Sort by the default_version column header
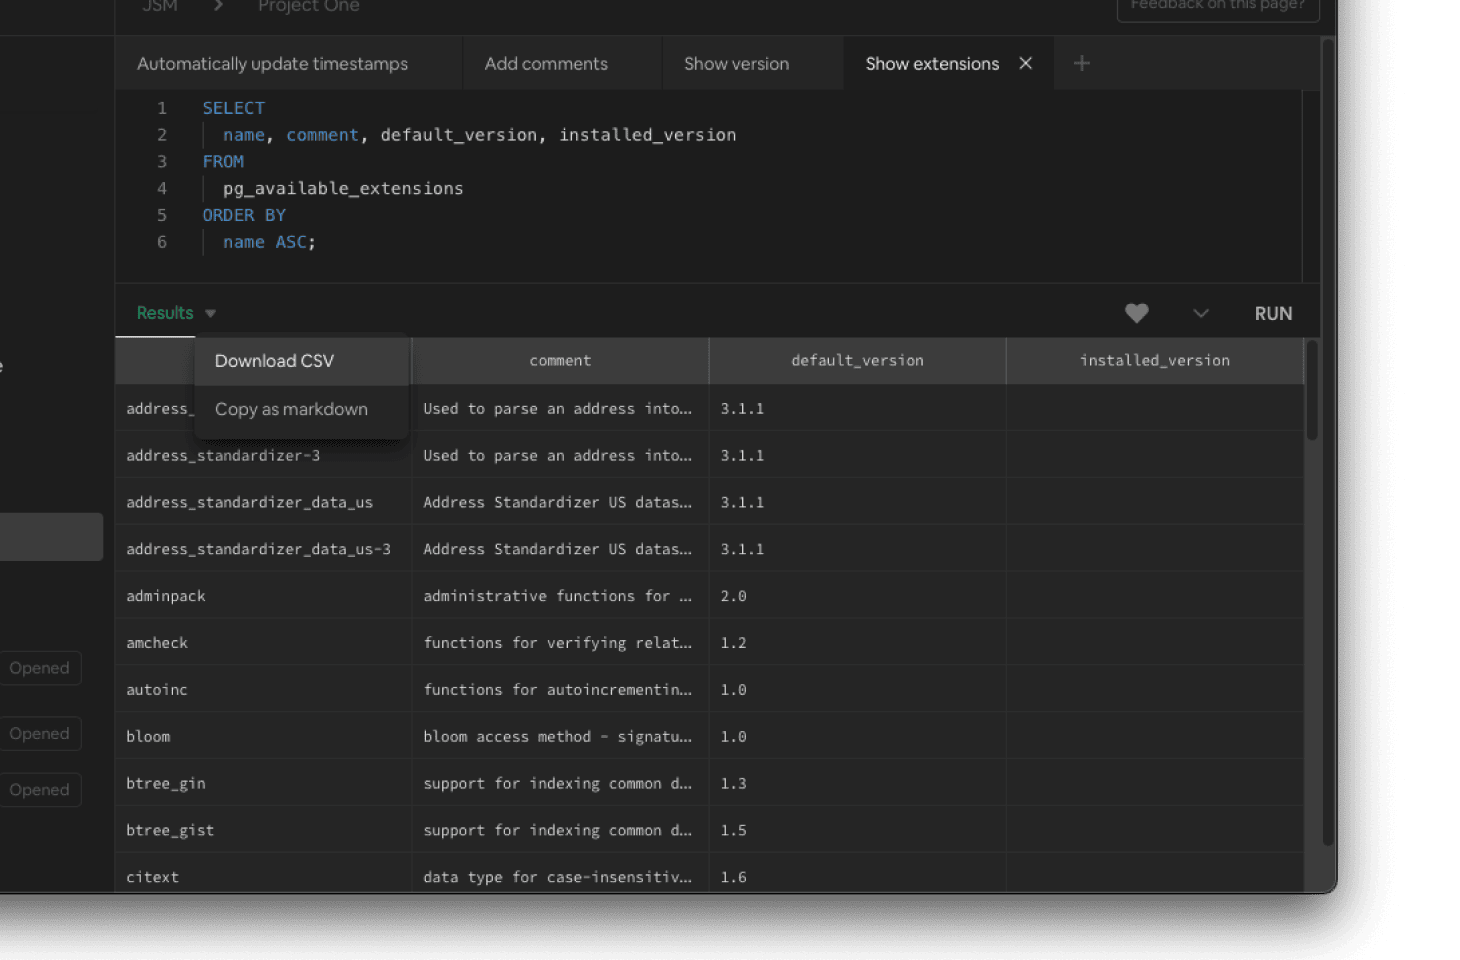This screenshot has width=1460, height=960. 856,361
